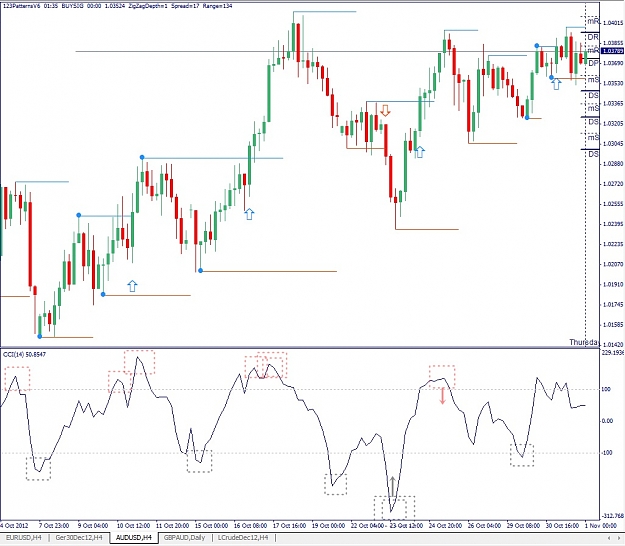
Task: Click the 1.01585 price axis label
Action: [x=613, y=325]
